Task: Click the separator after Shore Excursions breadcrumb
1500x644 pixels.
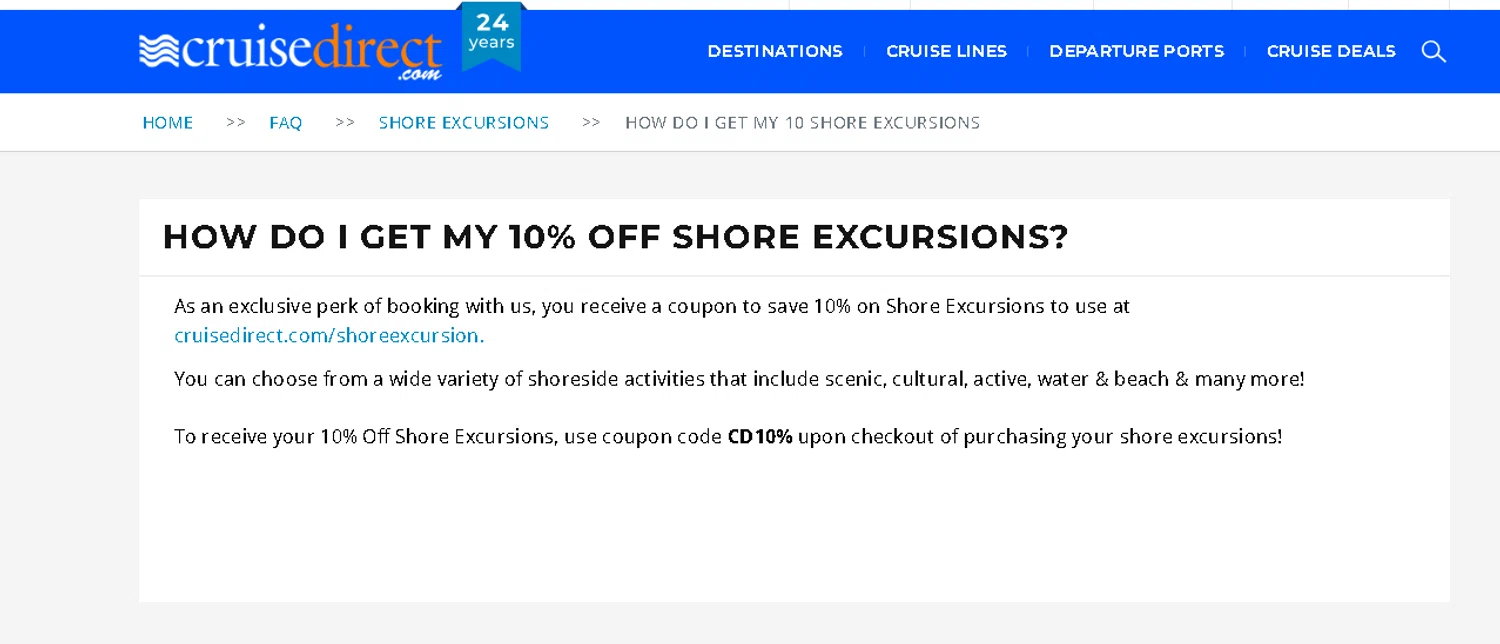Action: coord(591,123)
